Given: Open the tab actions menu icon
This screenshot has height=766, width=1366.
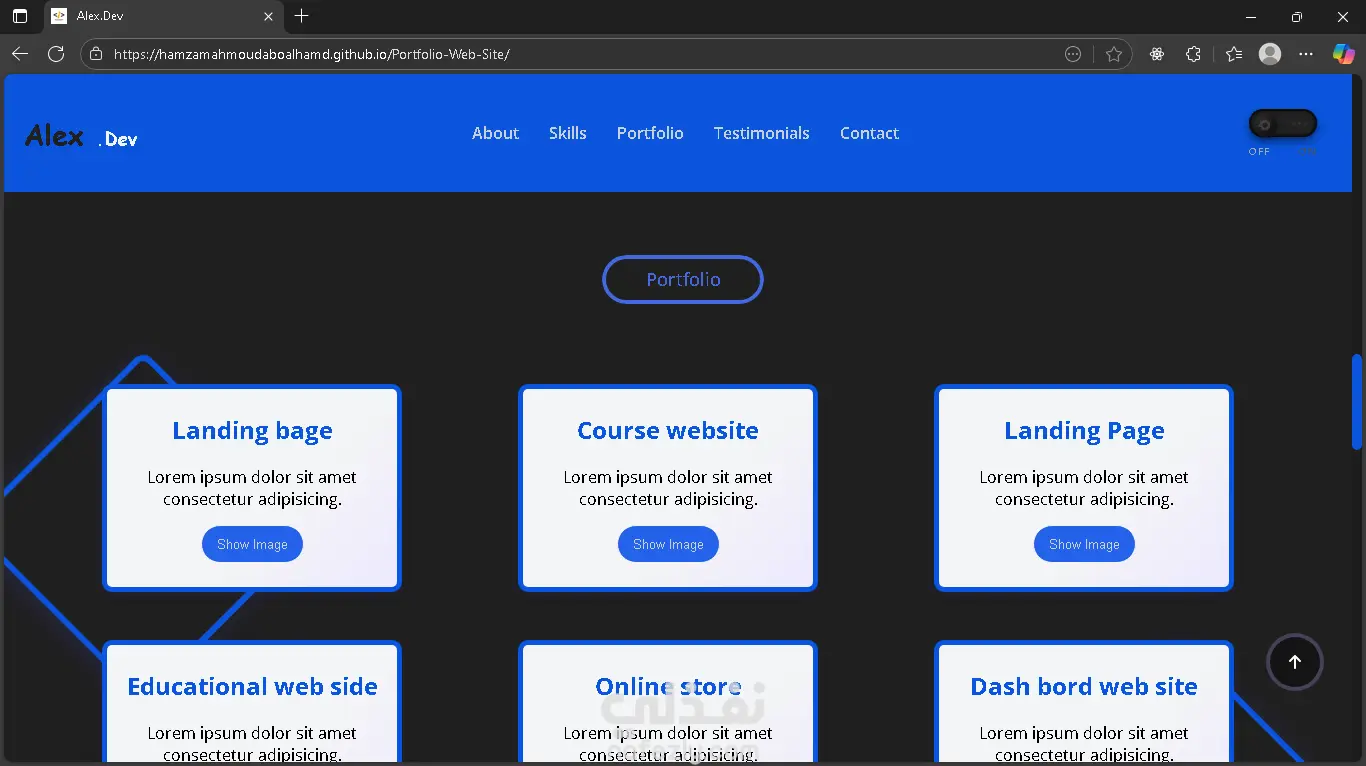Looking at the screenshot, I should point(20,16).
